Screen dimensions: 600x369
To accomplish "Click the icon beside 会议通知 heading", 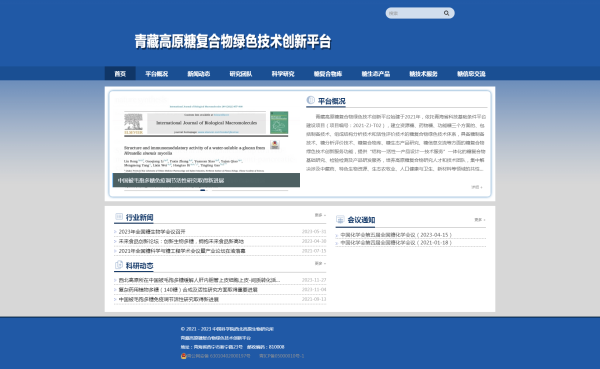I will (x=340, y=219).
